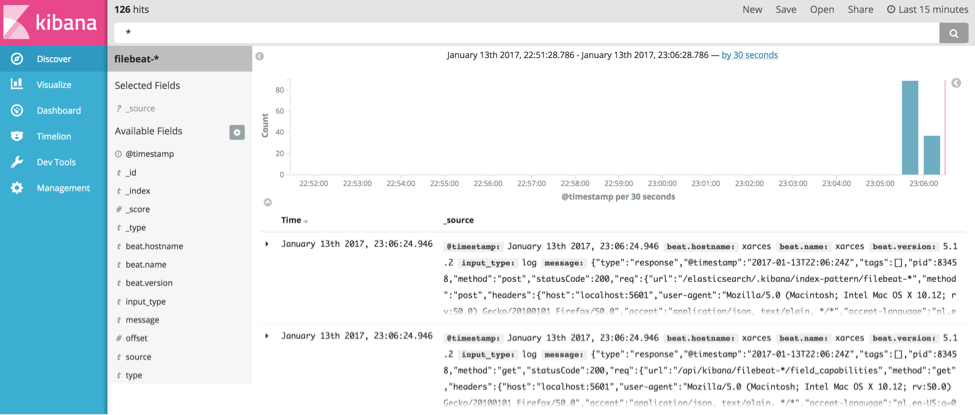The width and height of the screenshot is (975, 415).
Task: Open Dashboard gauge icon
Action: click(x=17, y=111)
